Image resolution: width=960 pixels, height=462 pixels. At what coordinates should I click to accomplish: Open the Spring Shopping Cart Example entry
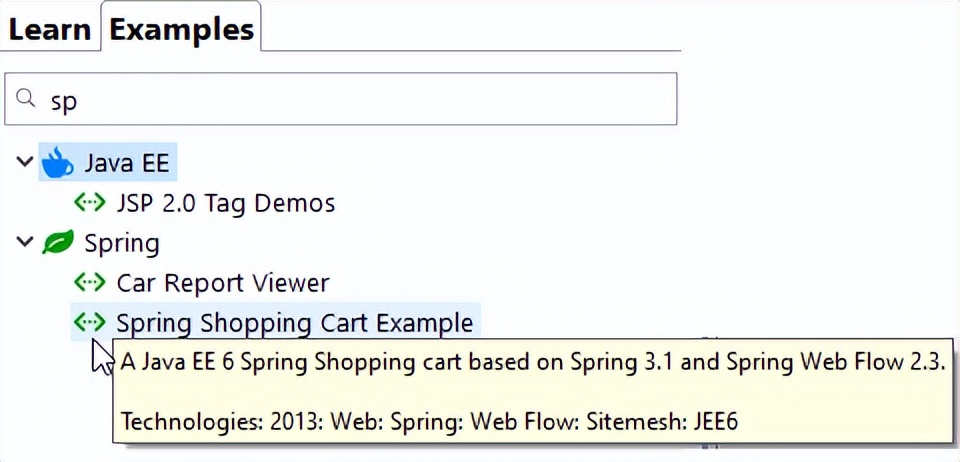[x=294, y=323]
